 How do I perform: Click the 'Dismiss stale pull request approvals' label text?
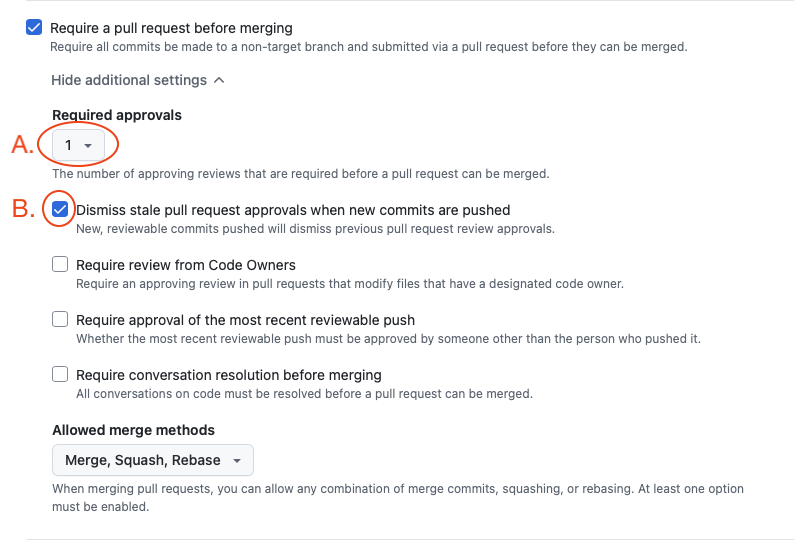(293, 210)
